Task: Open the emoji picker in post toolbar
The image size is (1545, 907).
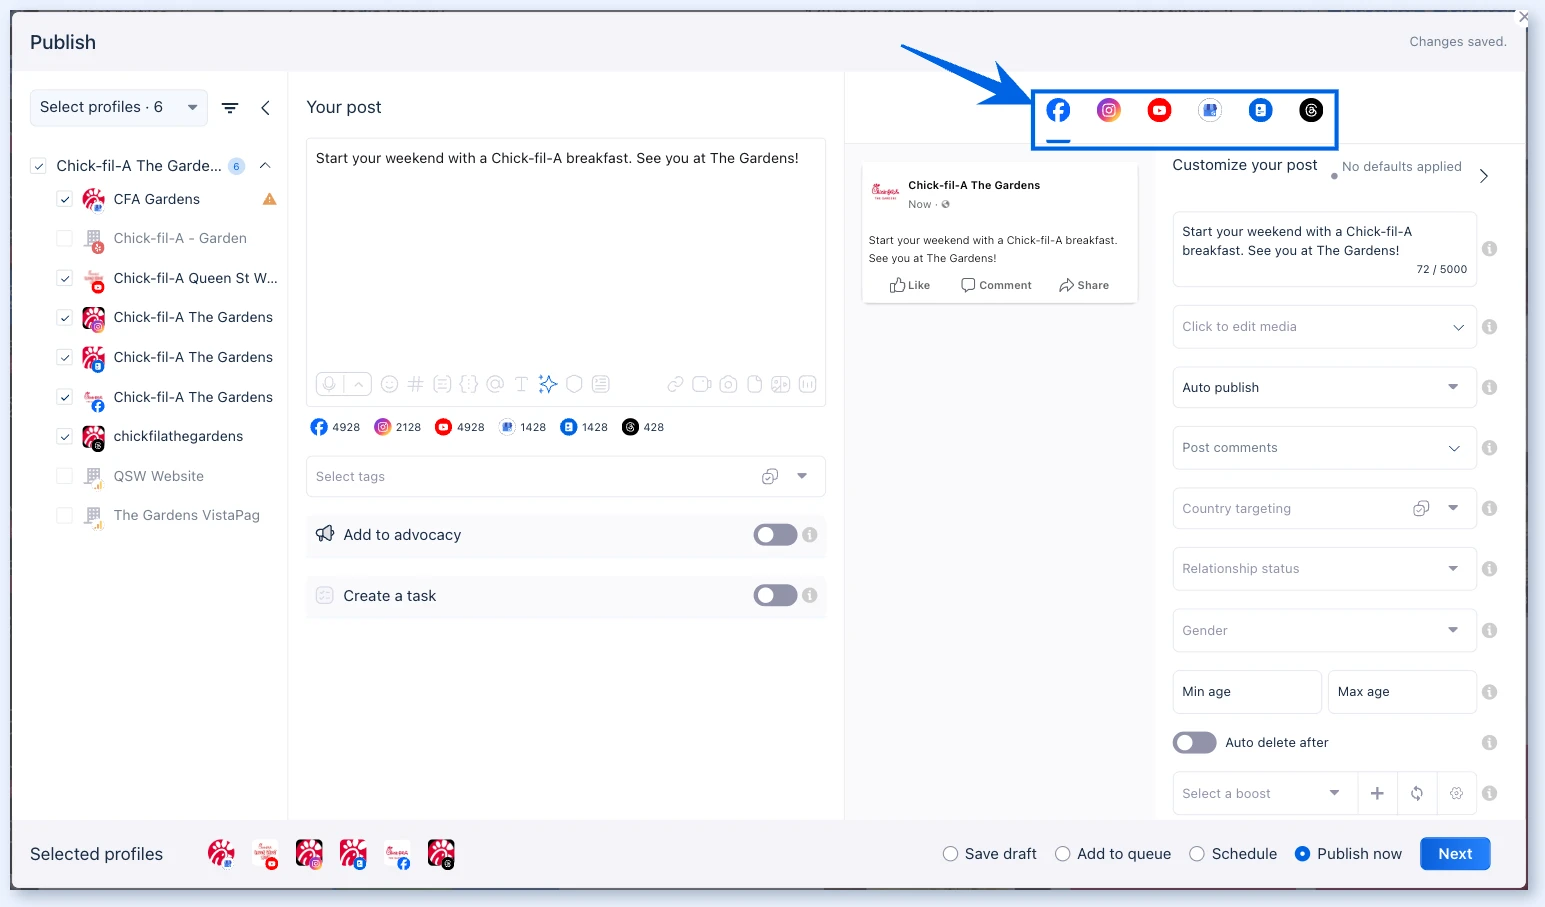Action: pyautogui.click(x=390, y=384)
